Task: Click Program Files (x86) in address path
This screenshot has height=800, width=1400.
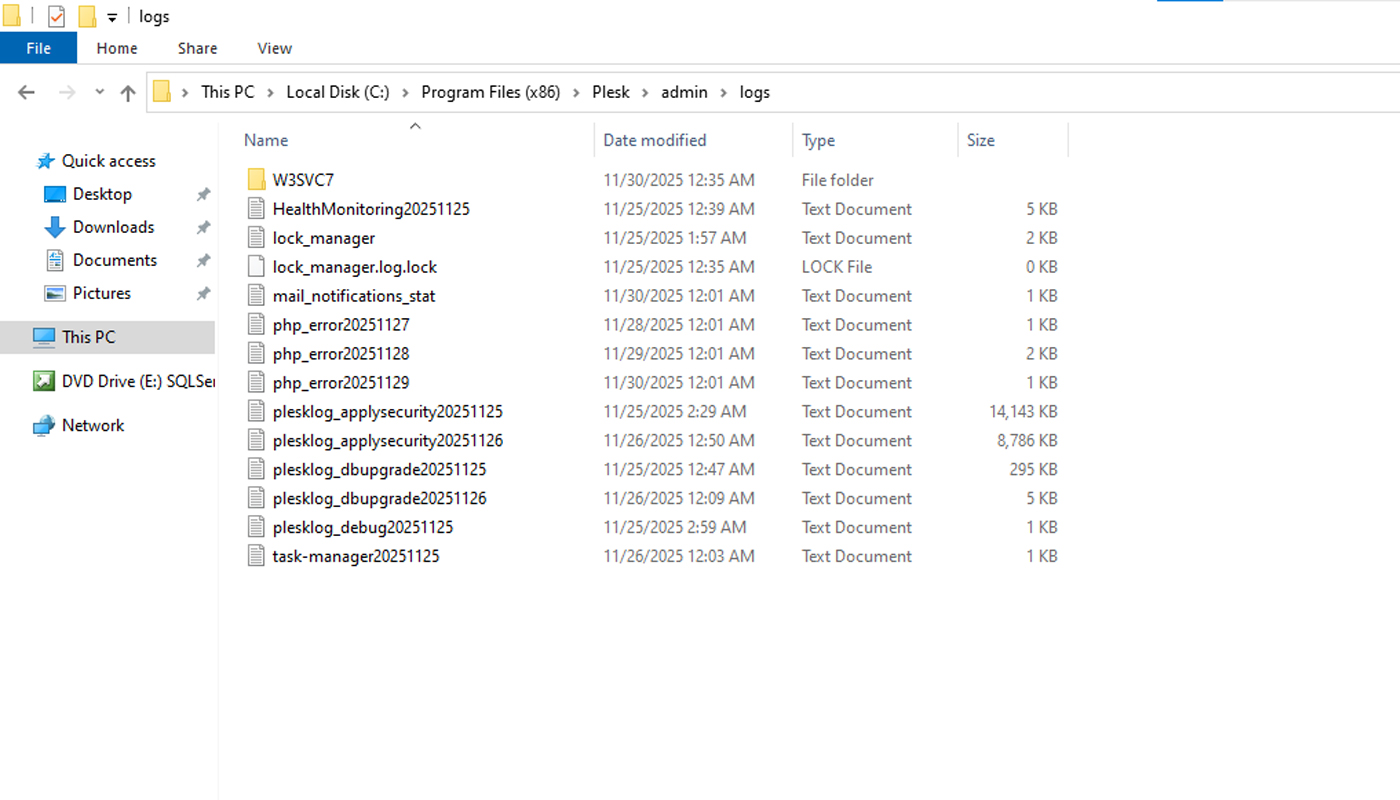Action: 490,92
